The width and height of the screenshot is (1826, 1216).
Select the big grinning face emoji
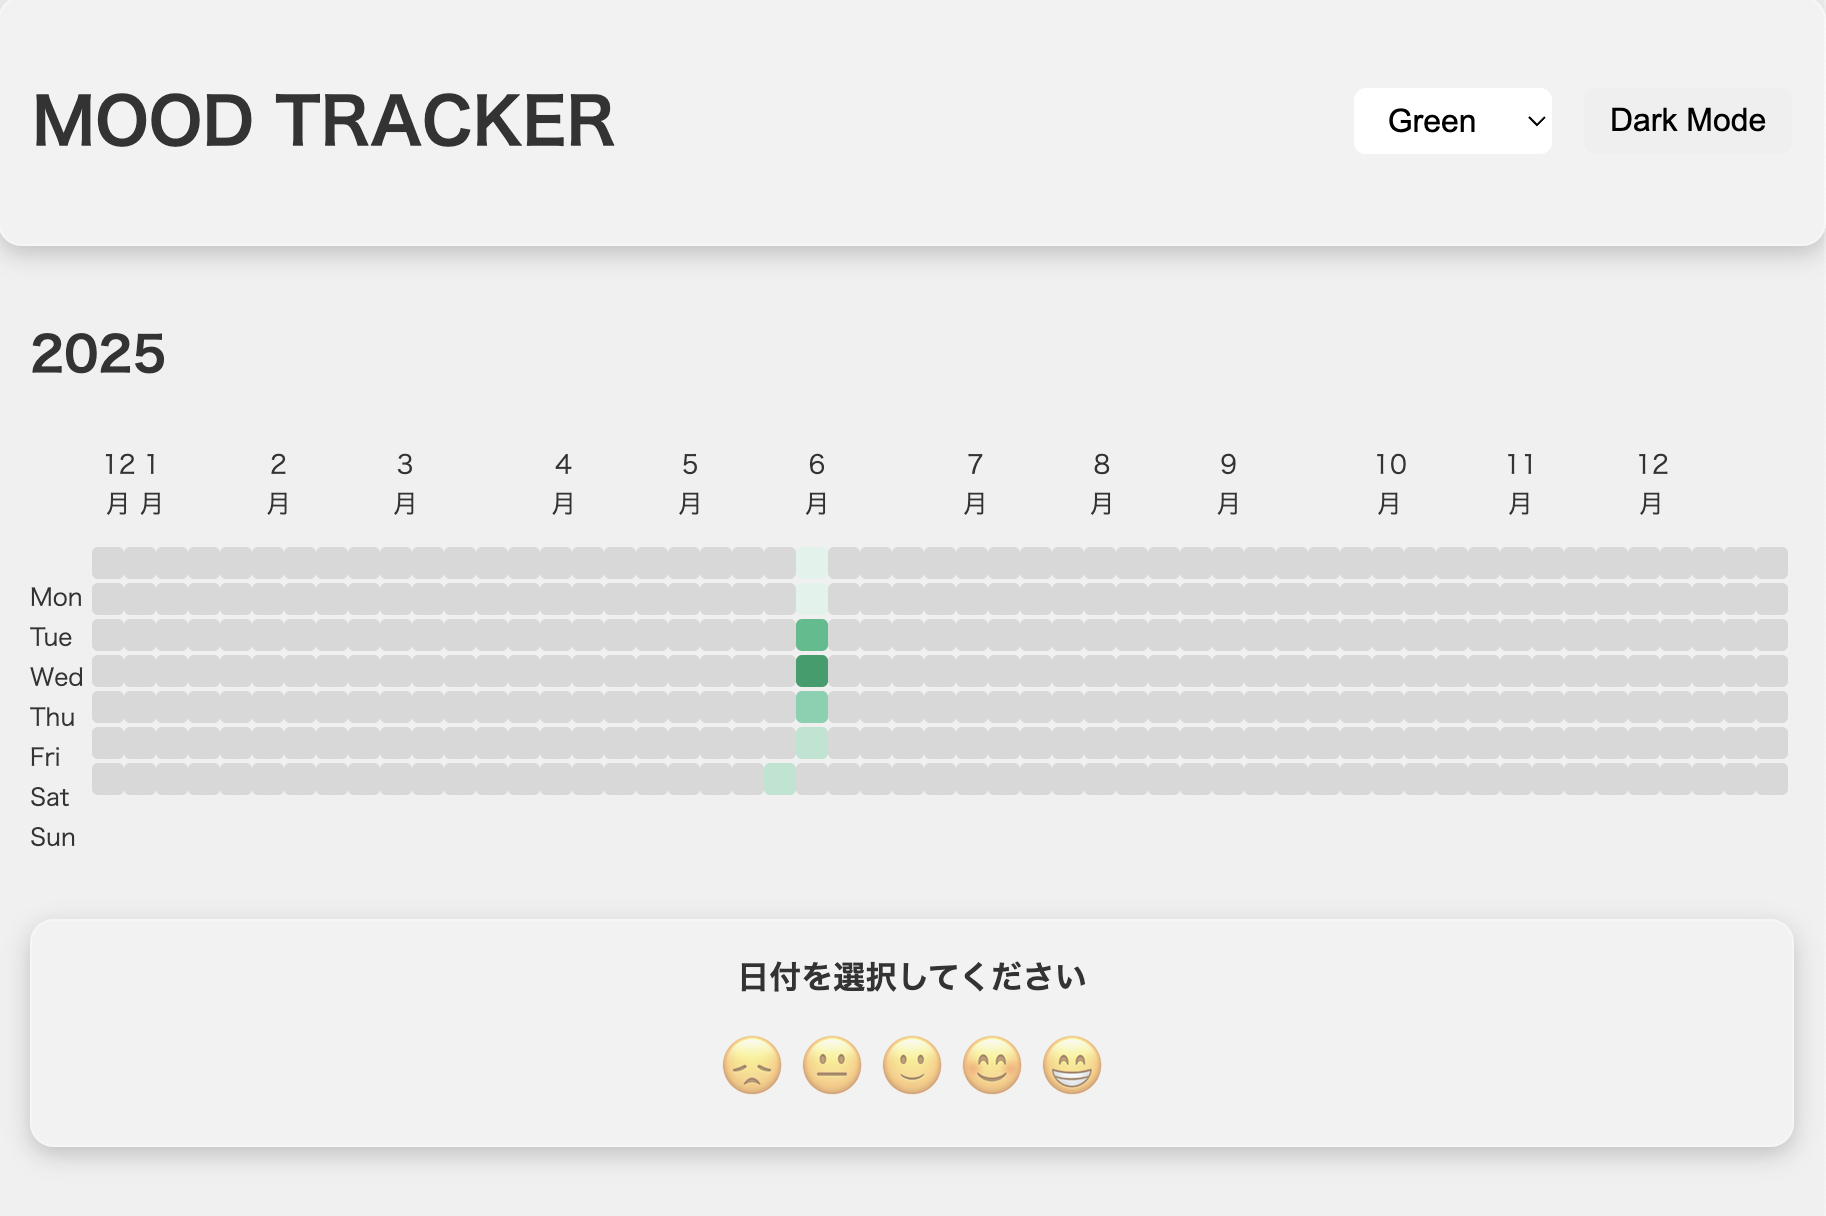click(x=1072, y=1065)
